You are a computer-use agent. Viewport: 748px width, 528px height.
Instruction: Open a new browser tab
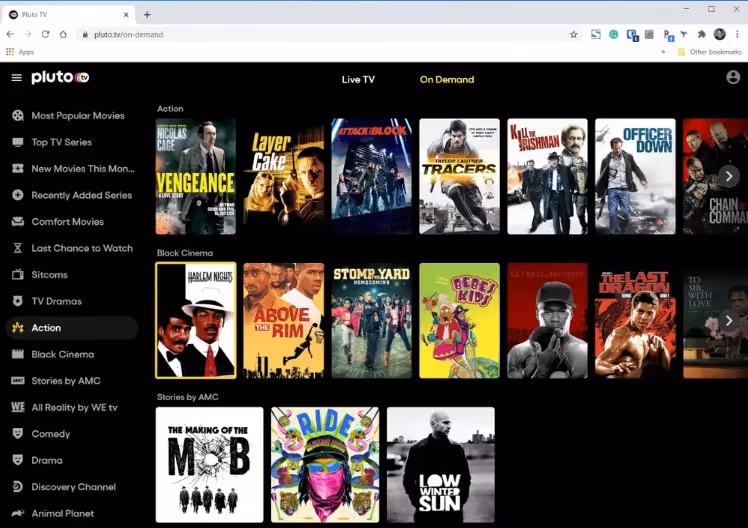147,15
